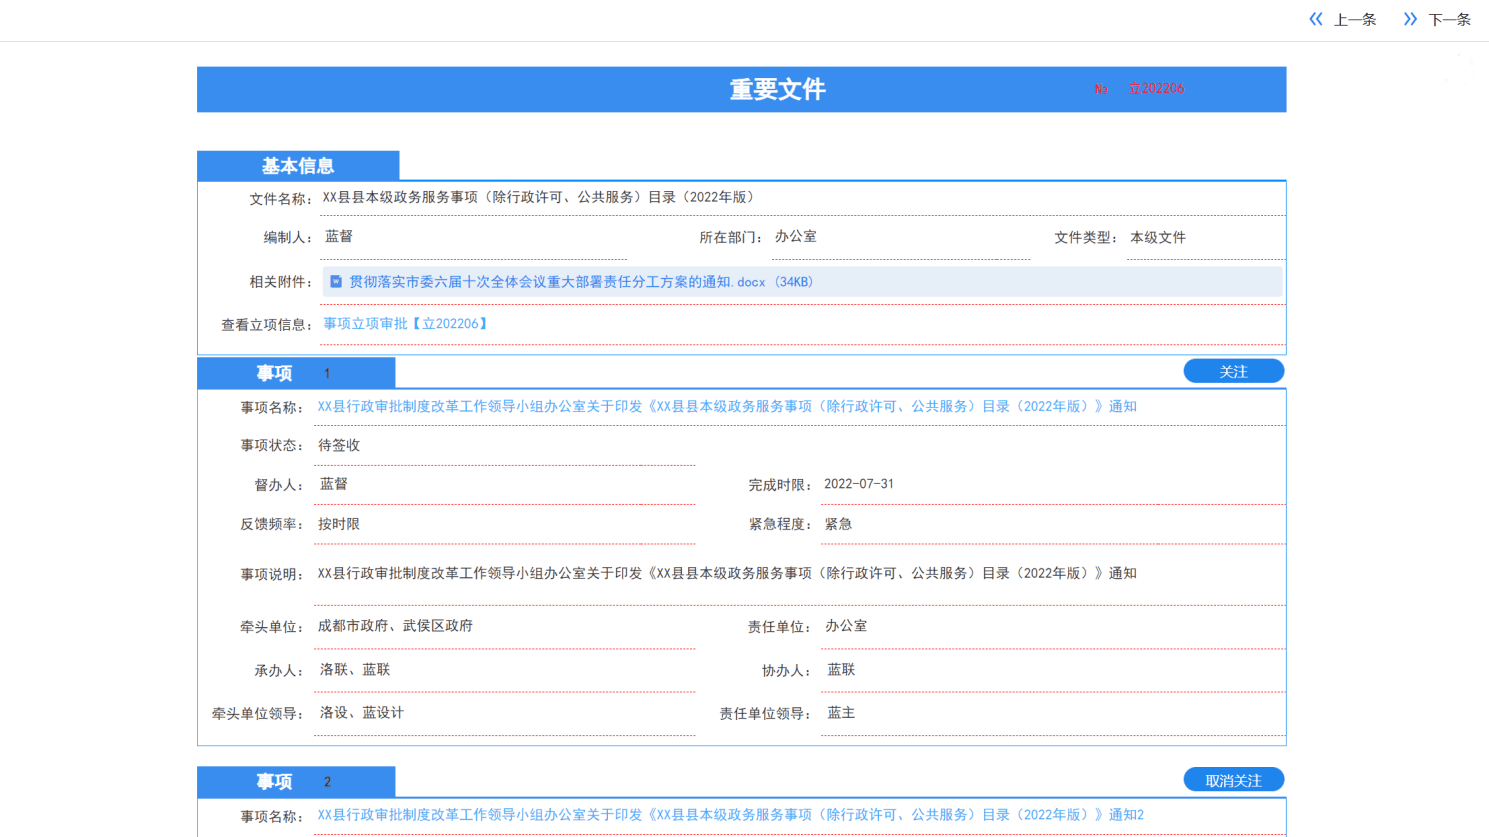The width and height of the screenshot is (1489, 837).
Task: Click the document number 立202206 in header
Action: point(1156,89)
